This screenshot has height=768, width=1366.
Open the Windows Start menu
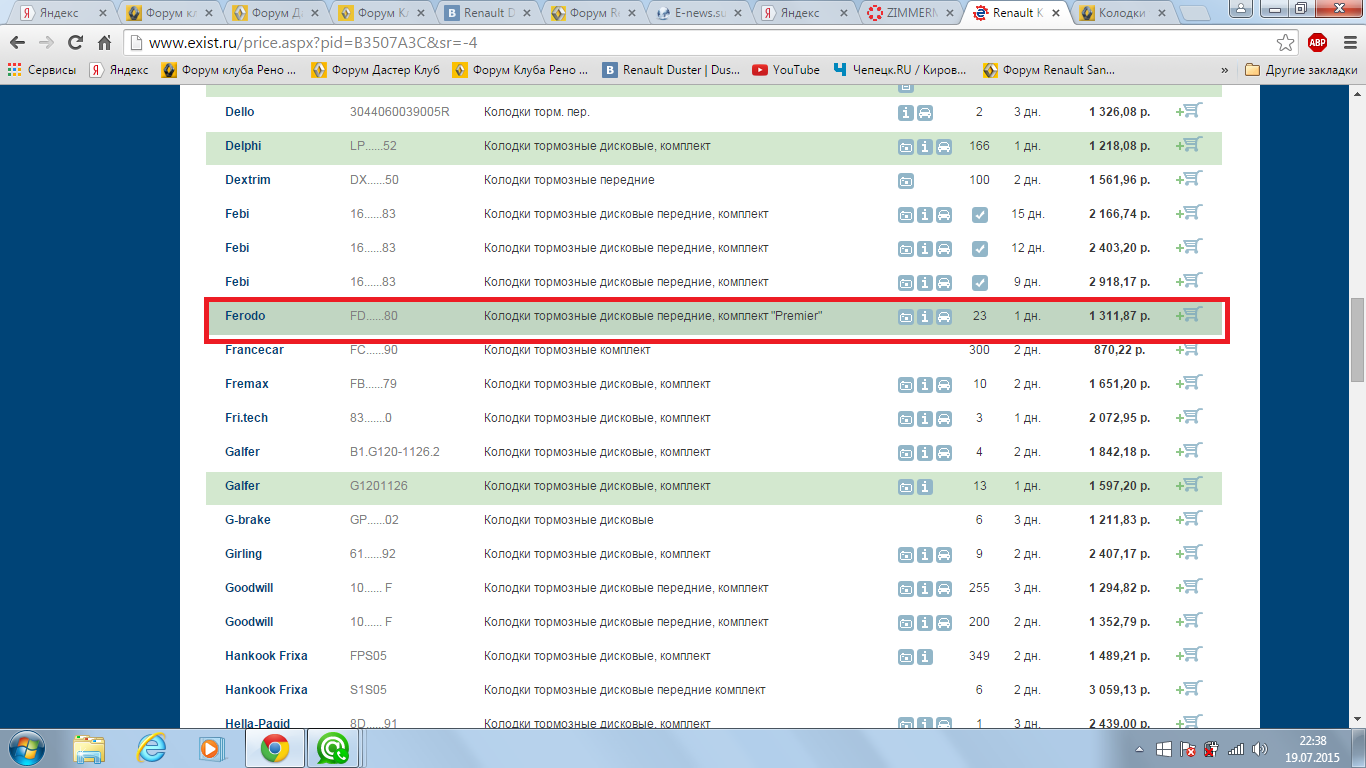tap(27, 748)
